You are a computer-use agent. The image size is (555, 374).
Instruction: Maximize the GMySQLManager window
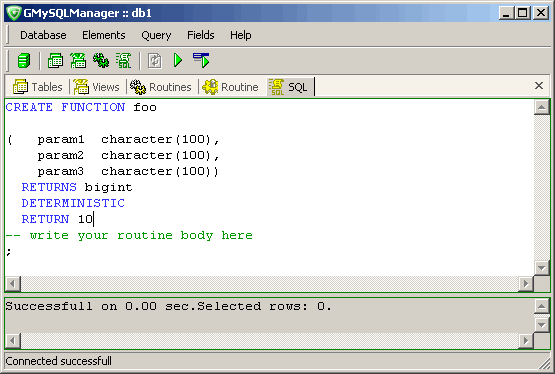pos(522,13)
